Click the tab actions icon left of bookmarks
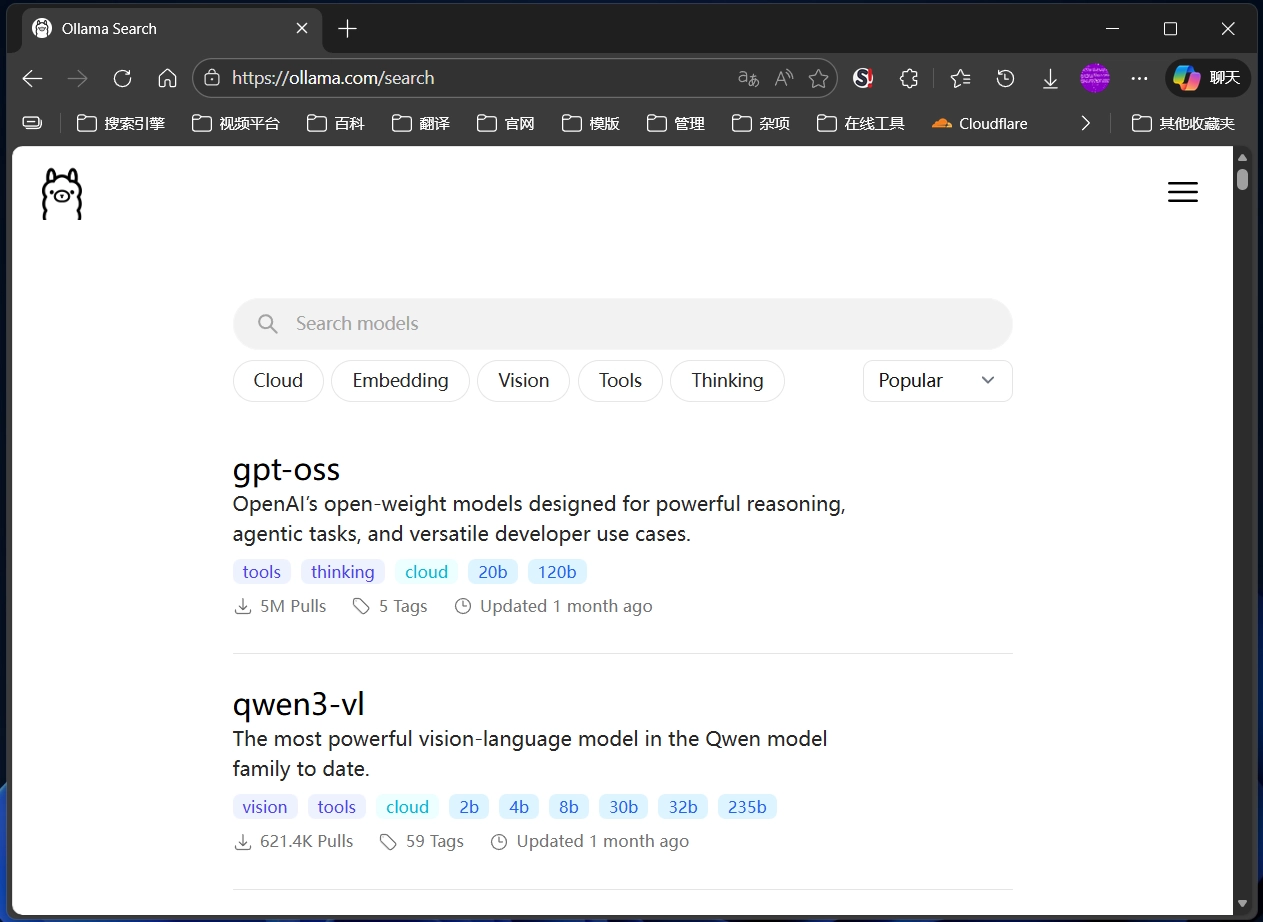Image resolution: width=1263 pixels, height=922 pixels. click(32, 123)
